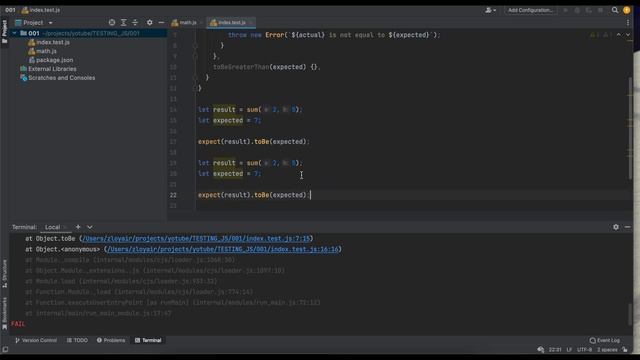Collapse the 001 project folder

(x=15, y=33)
